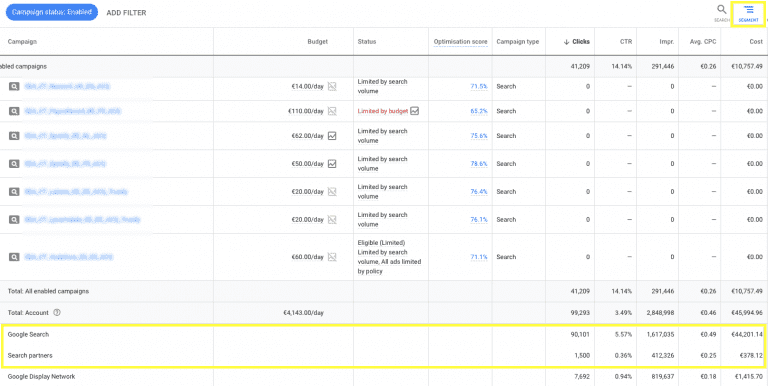The image size is (768, 386).
Task: Click the Google Search segment row label
Action: pyautogui.click(x=28, y=334)
